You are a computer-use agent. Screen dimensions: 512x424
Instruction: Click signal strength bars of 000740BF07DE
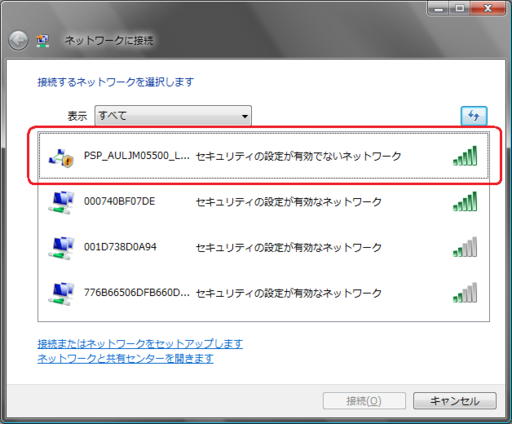coord(465,201)
